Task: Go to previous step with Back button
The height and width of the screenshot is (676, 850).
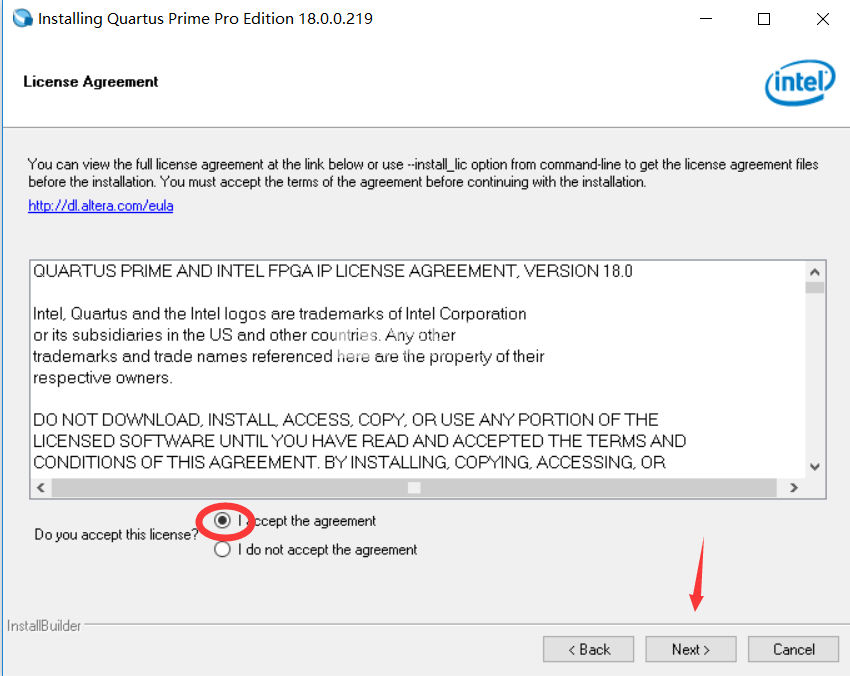Action: point(588,649)
